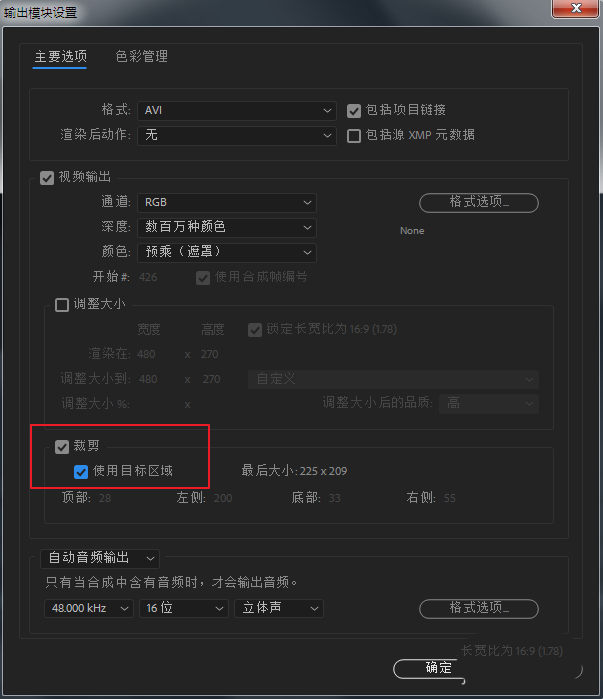Open the 通道 RGB dropdown
603x699 pixels.
pos(227,202)
